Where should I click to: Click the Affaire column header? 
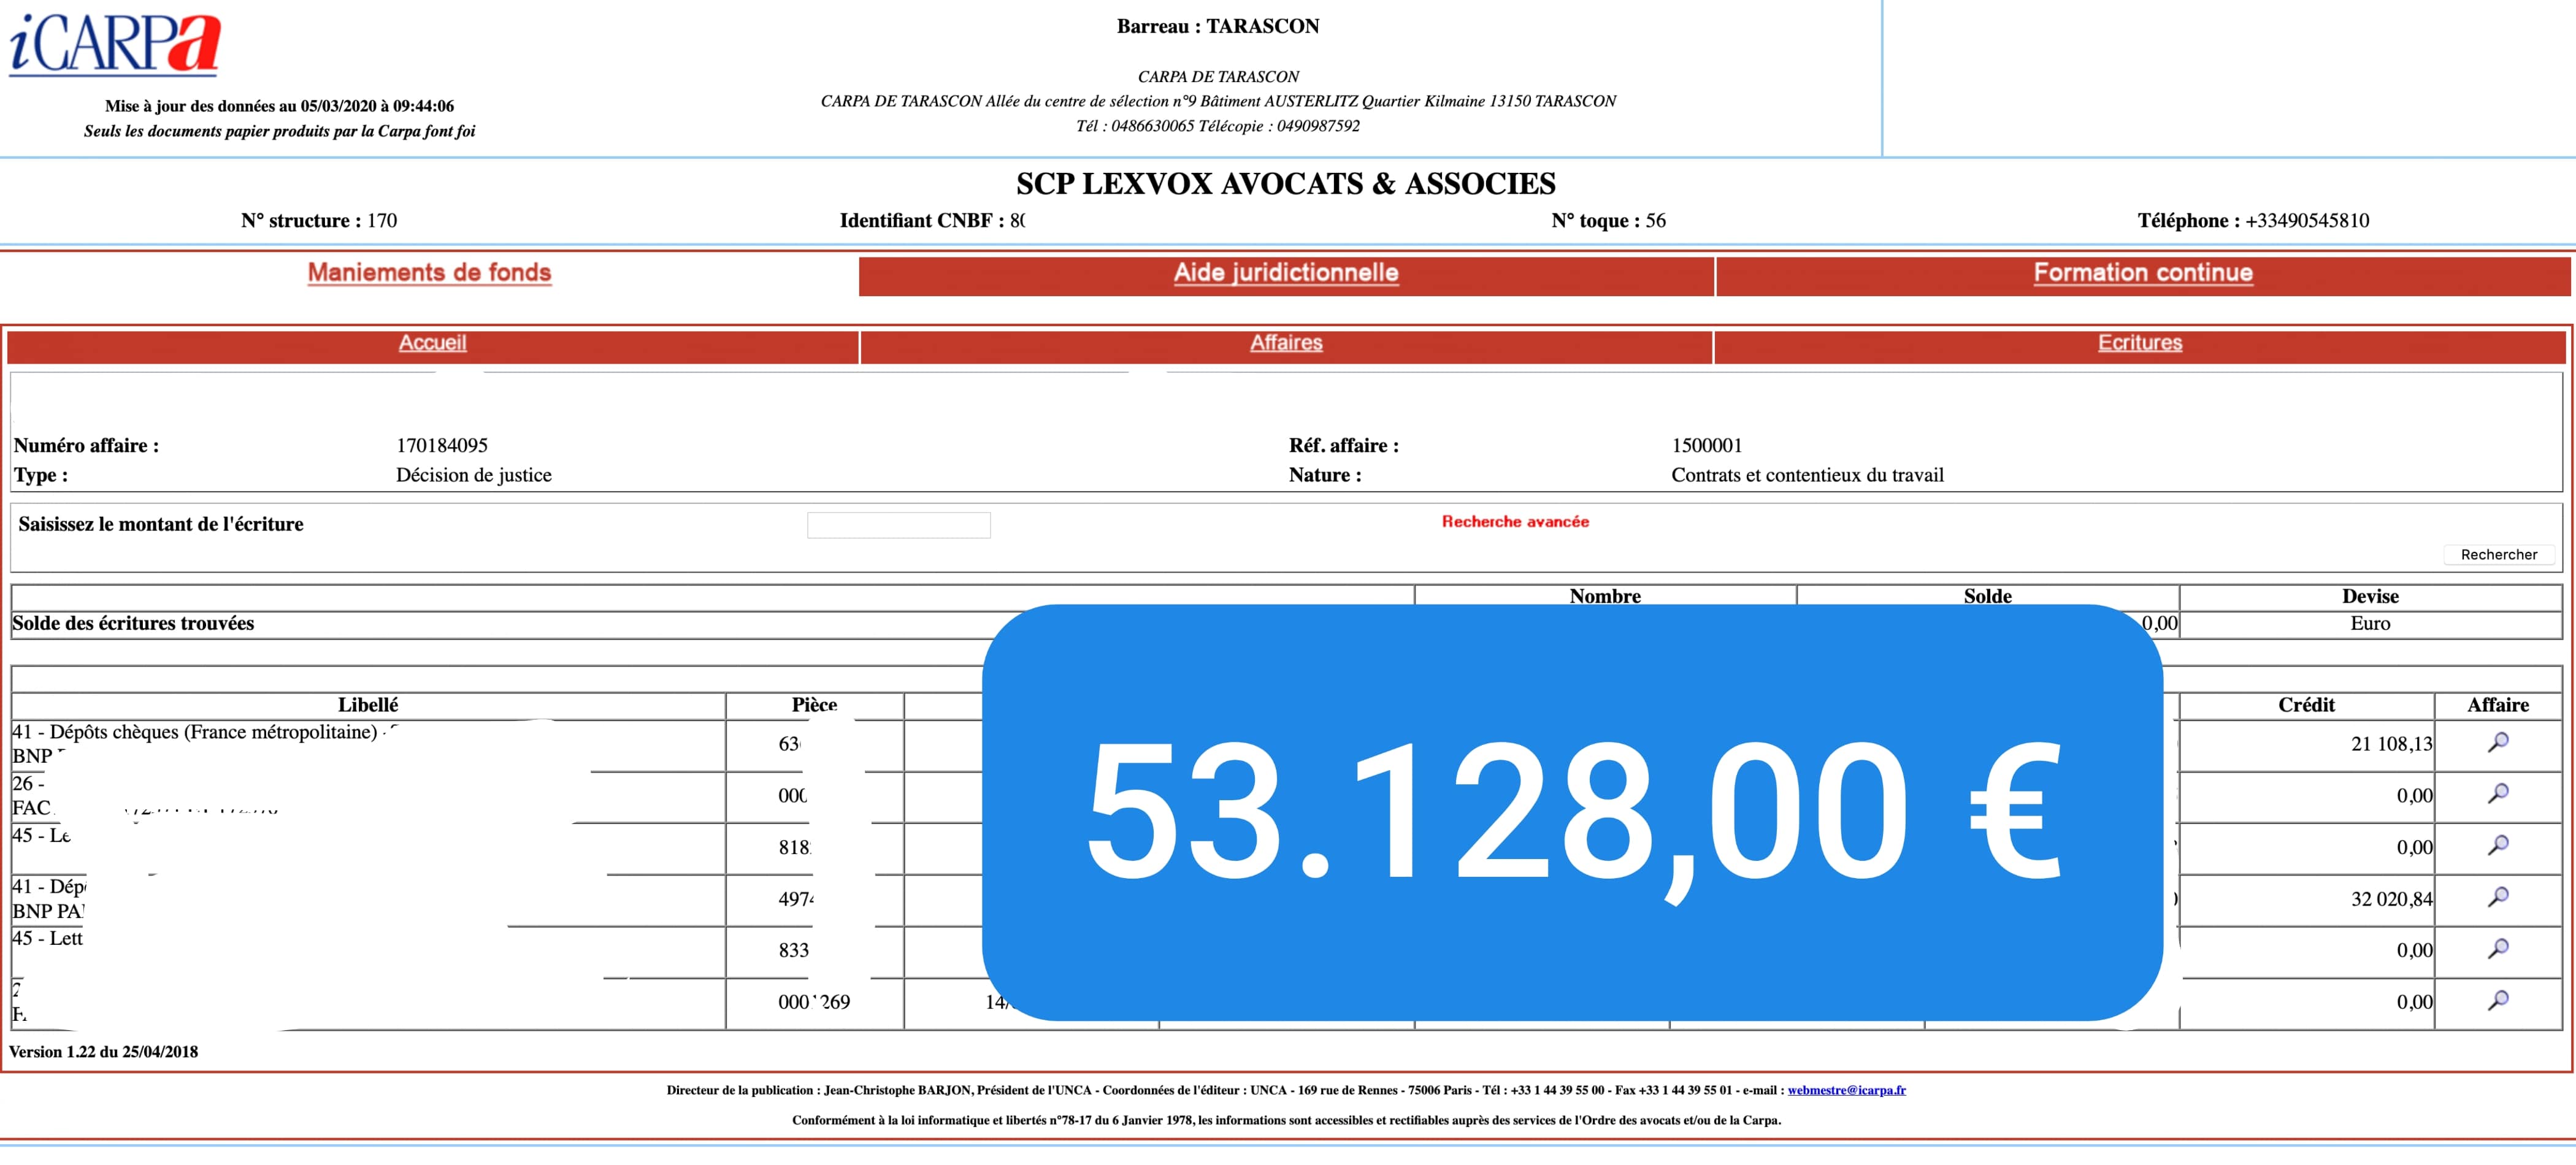[2498, 705]
